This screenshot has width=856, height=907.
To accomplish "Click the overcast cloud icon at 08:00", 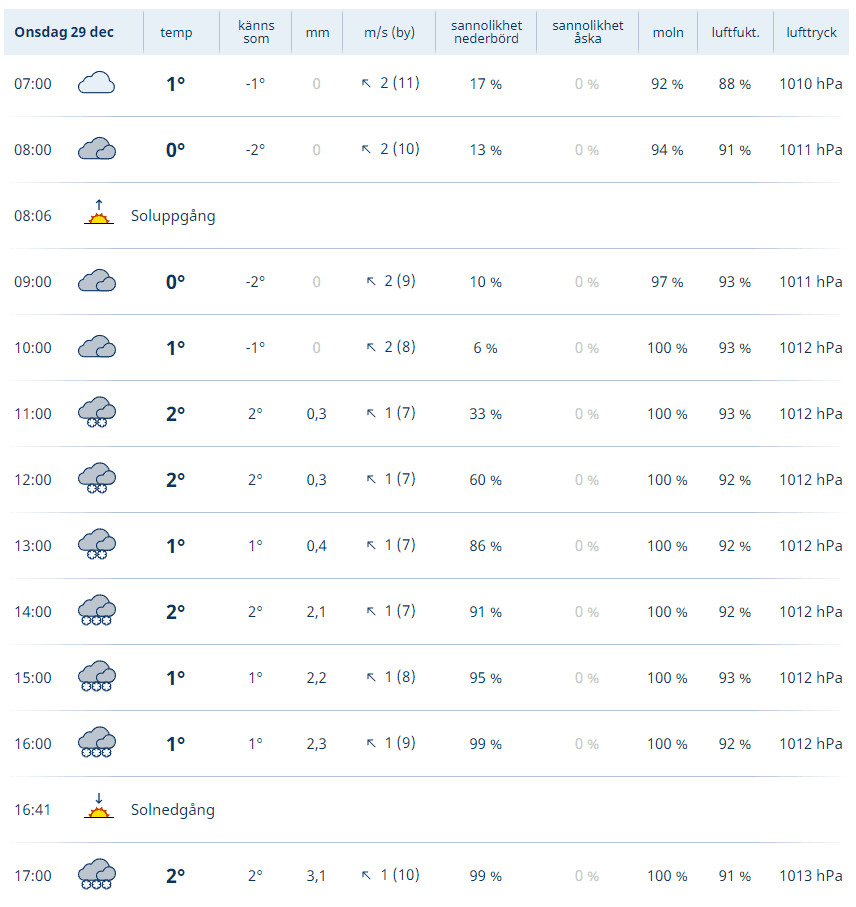I will pyautogui.click(x=97, y=149).
